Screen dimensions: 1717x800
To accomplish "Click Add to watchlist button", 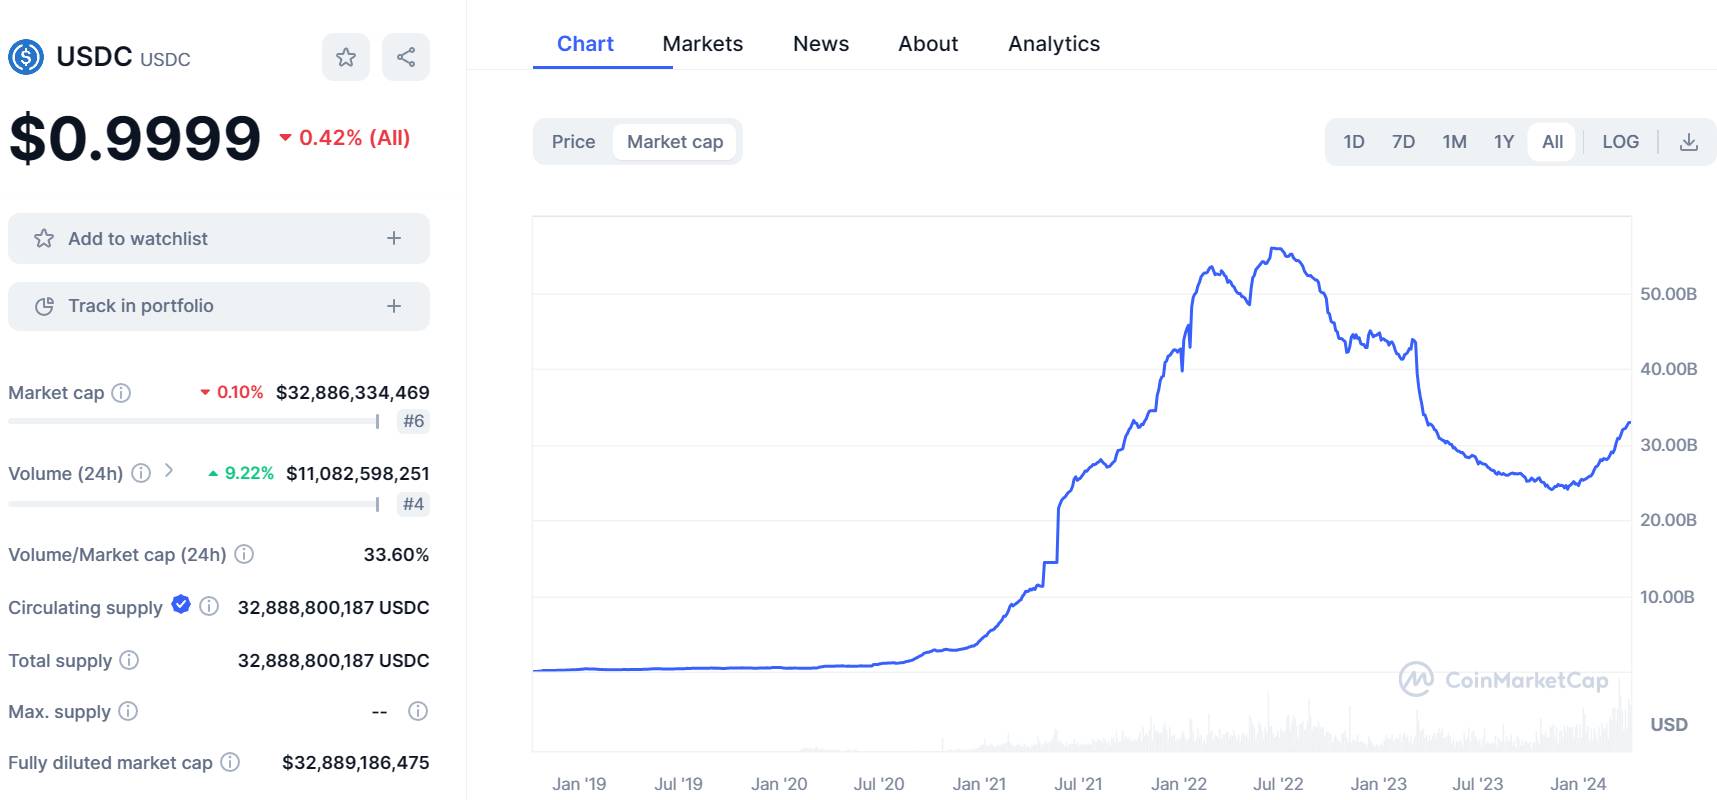I will click(219, 238).
